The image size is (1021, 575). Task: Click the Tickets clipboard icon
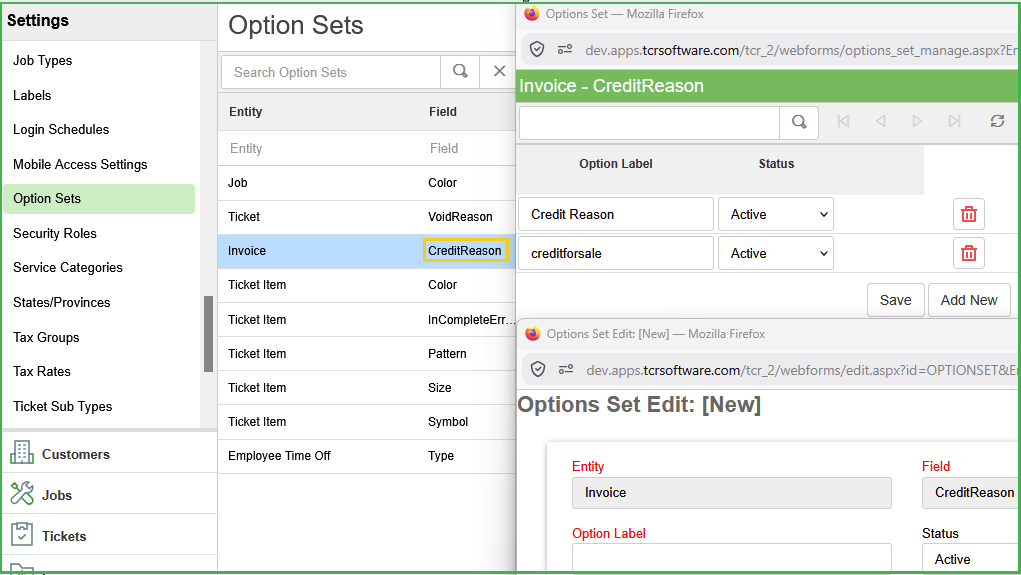[x=21, y=535]
